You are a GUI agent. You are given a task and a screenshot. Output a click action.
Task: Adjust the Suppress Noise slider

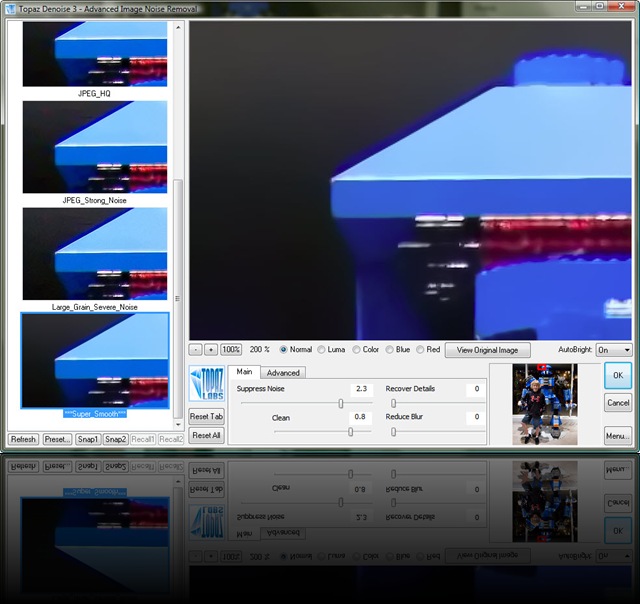click(x=340, y=403)
